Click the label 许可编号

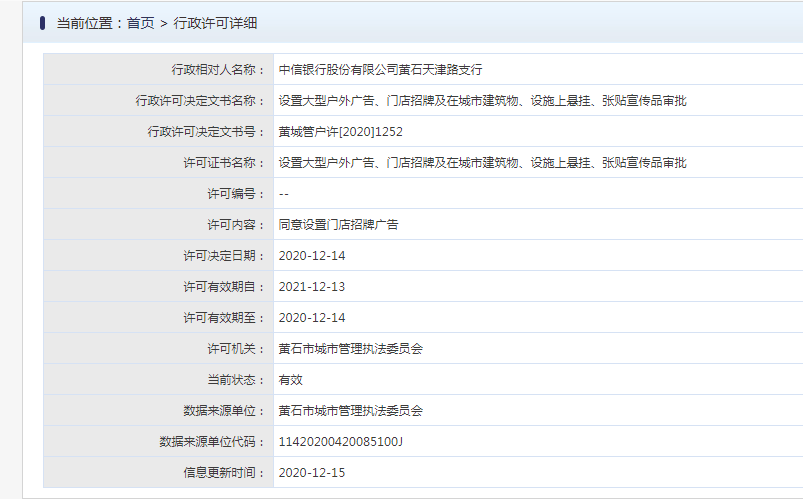pos(237,194)
